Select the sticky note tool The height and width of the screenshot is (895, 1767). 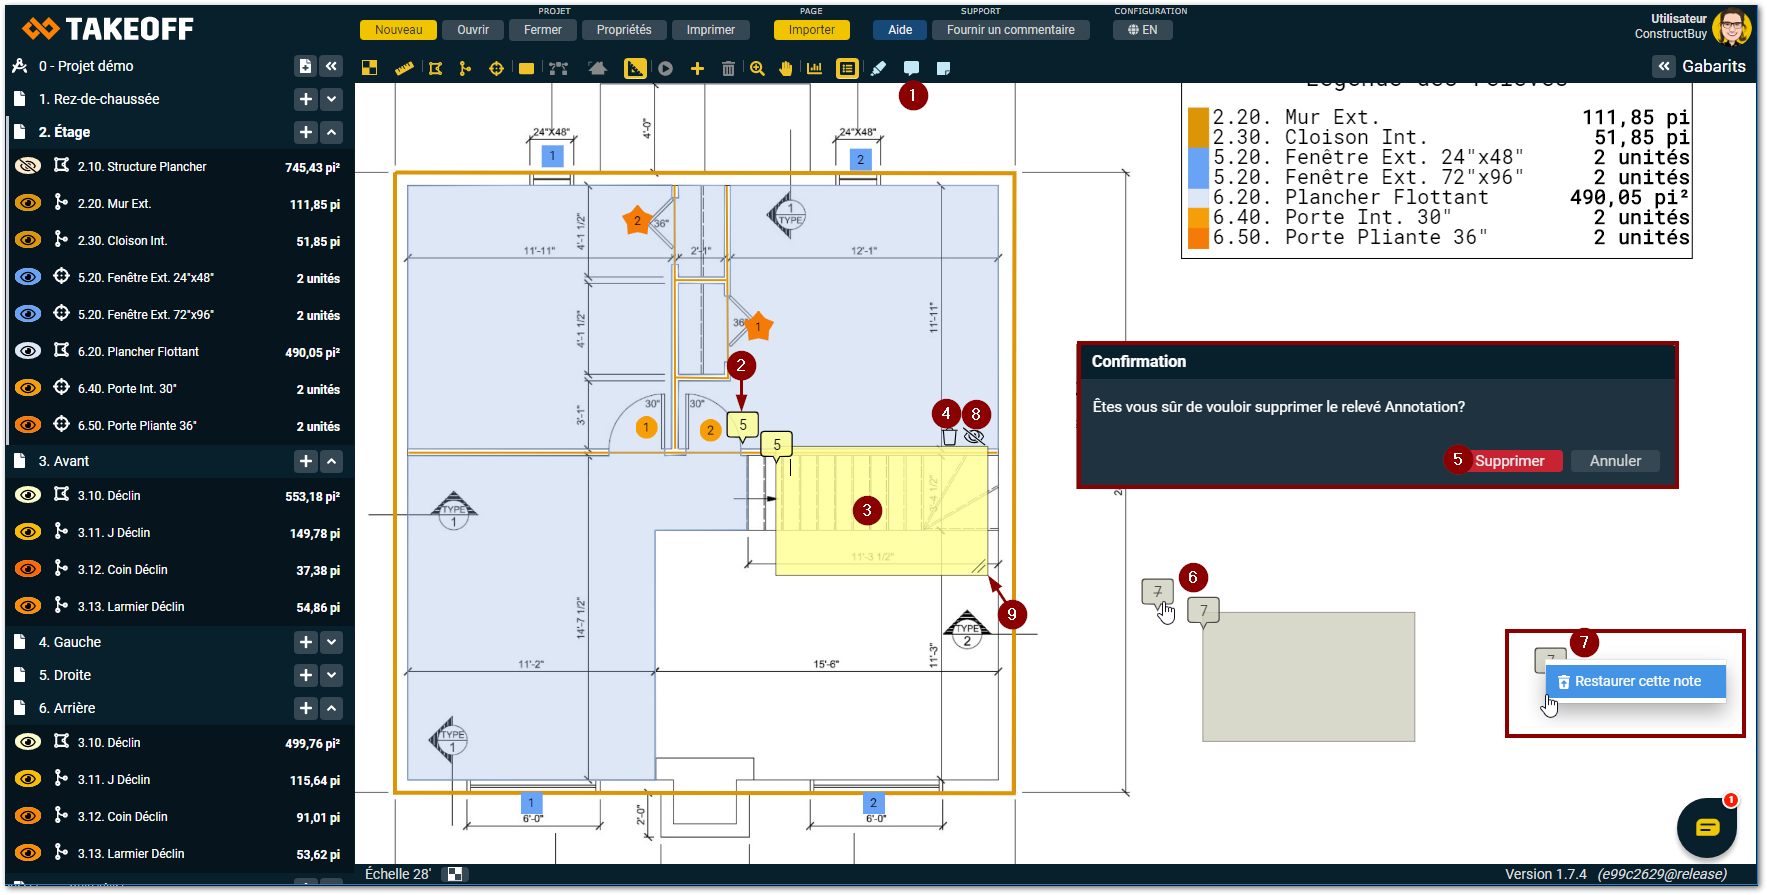tap(943, 69)
